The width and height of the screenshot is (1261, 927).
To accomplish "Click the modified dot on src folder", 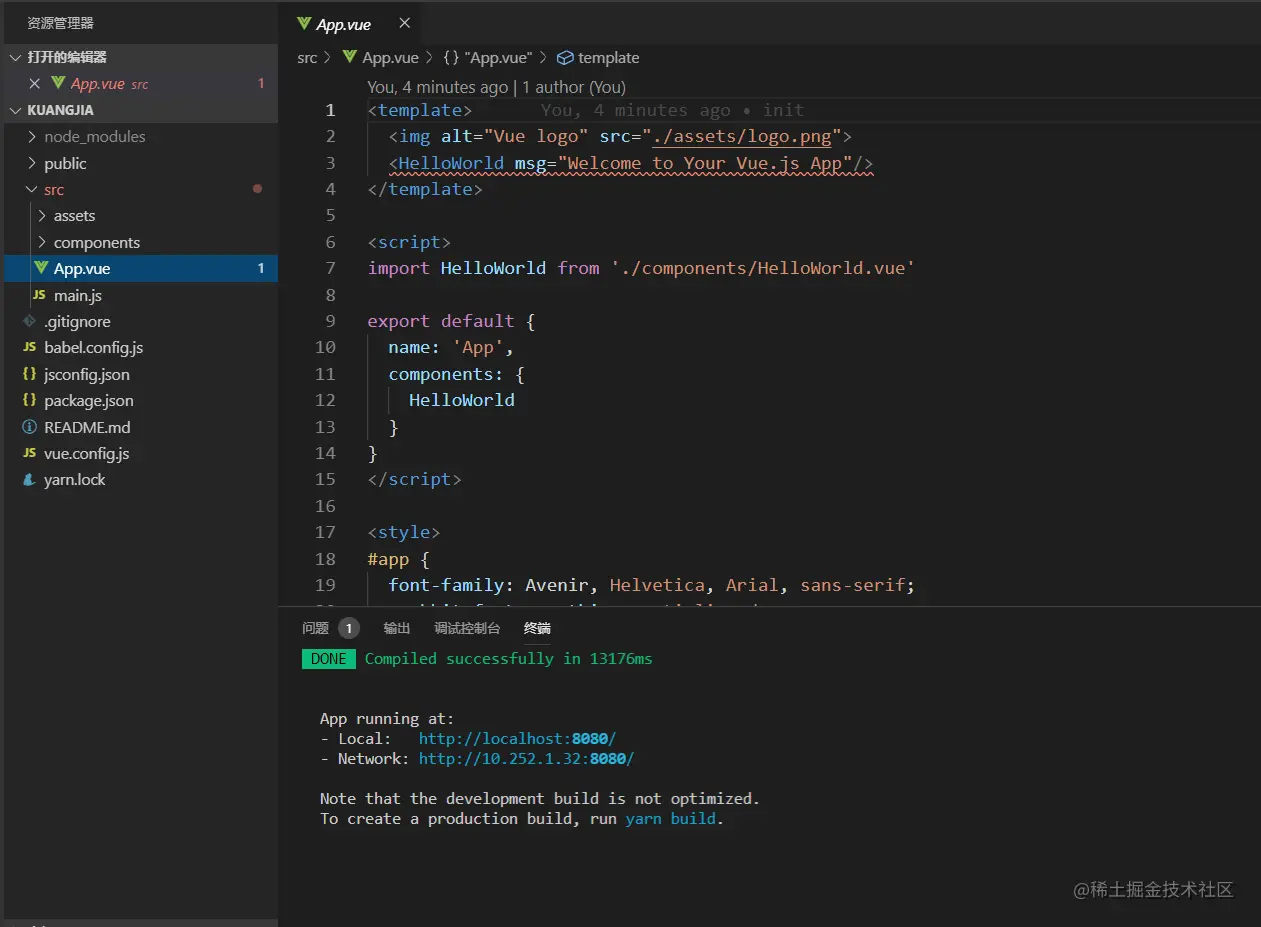I will (257, 189).
